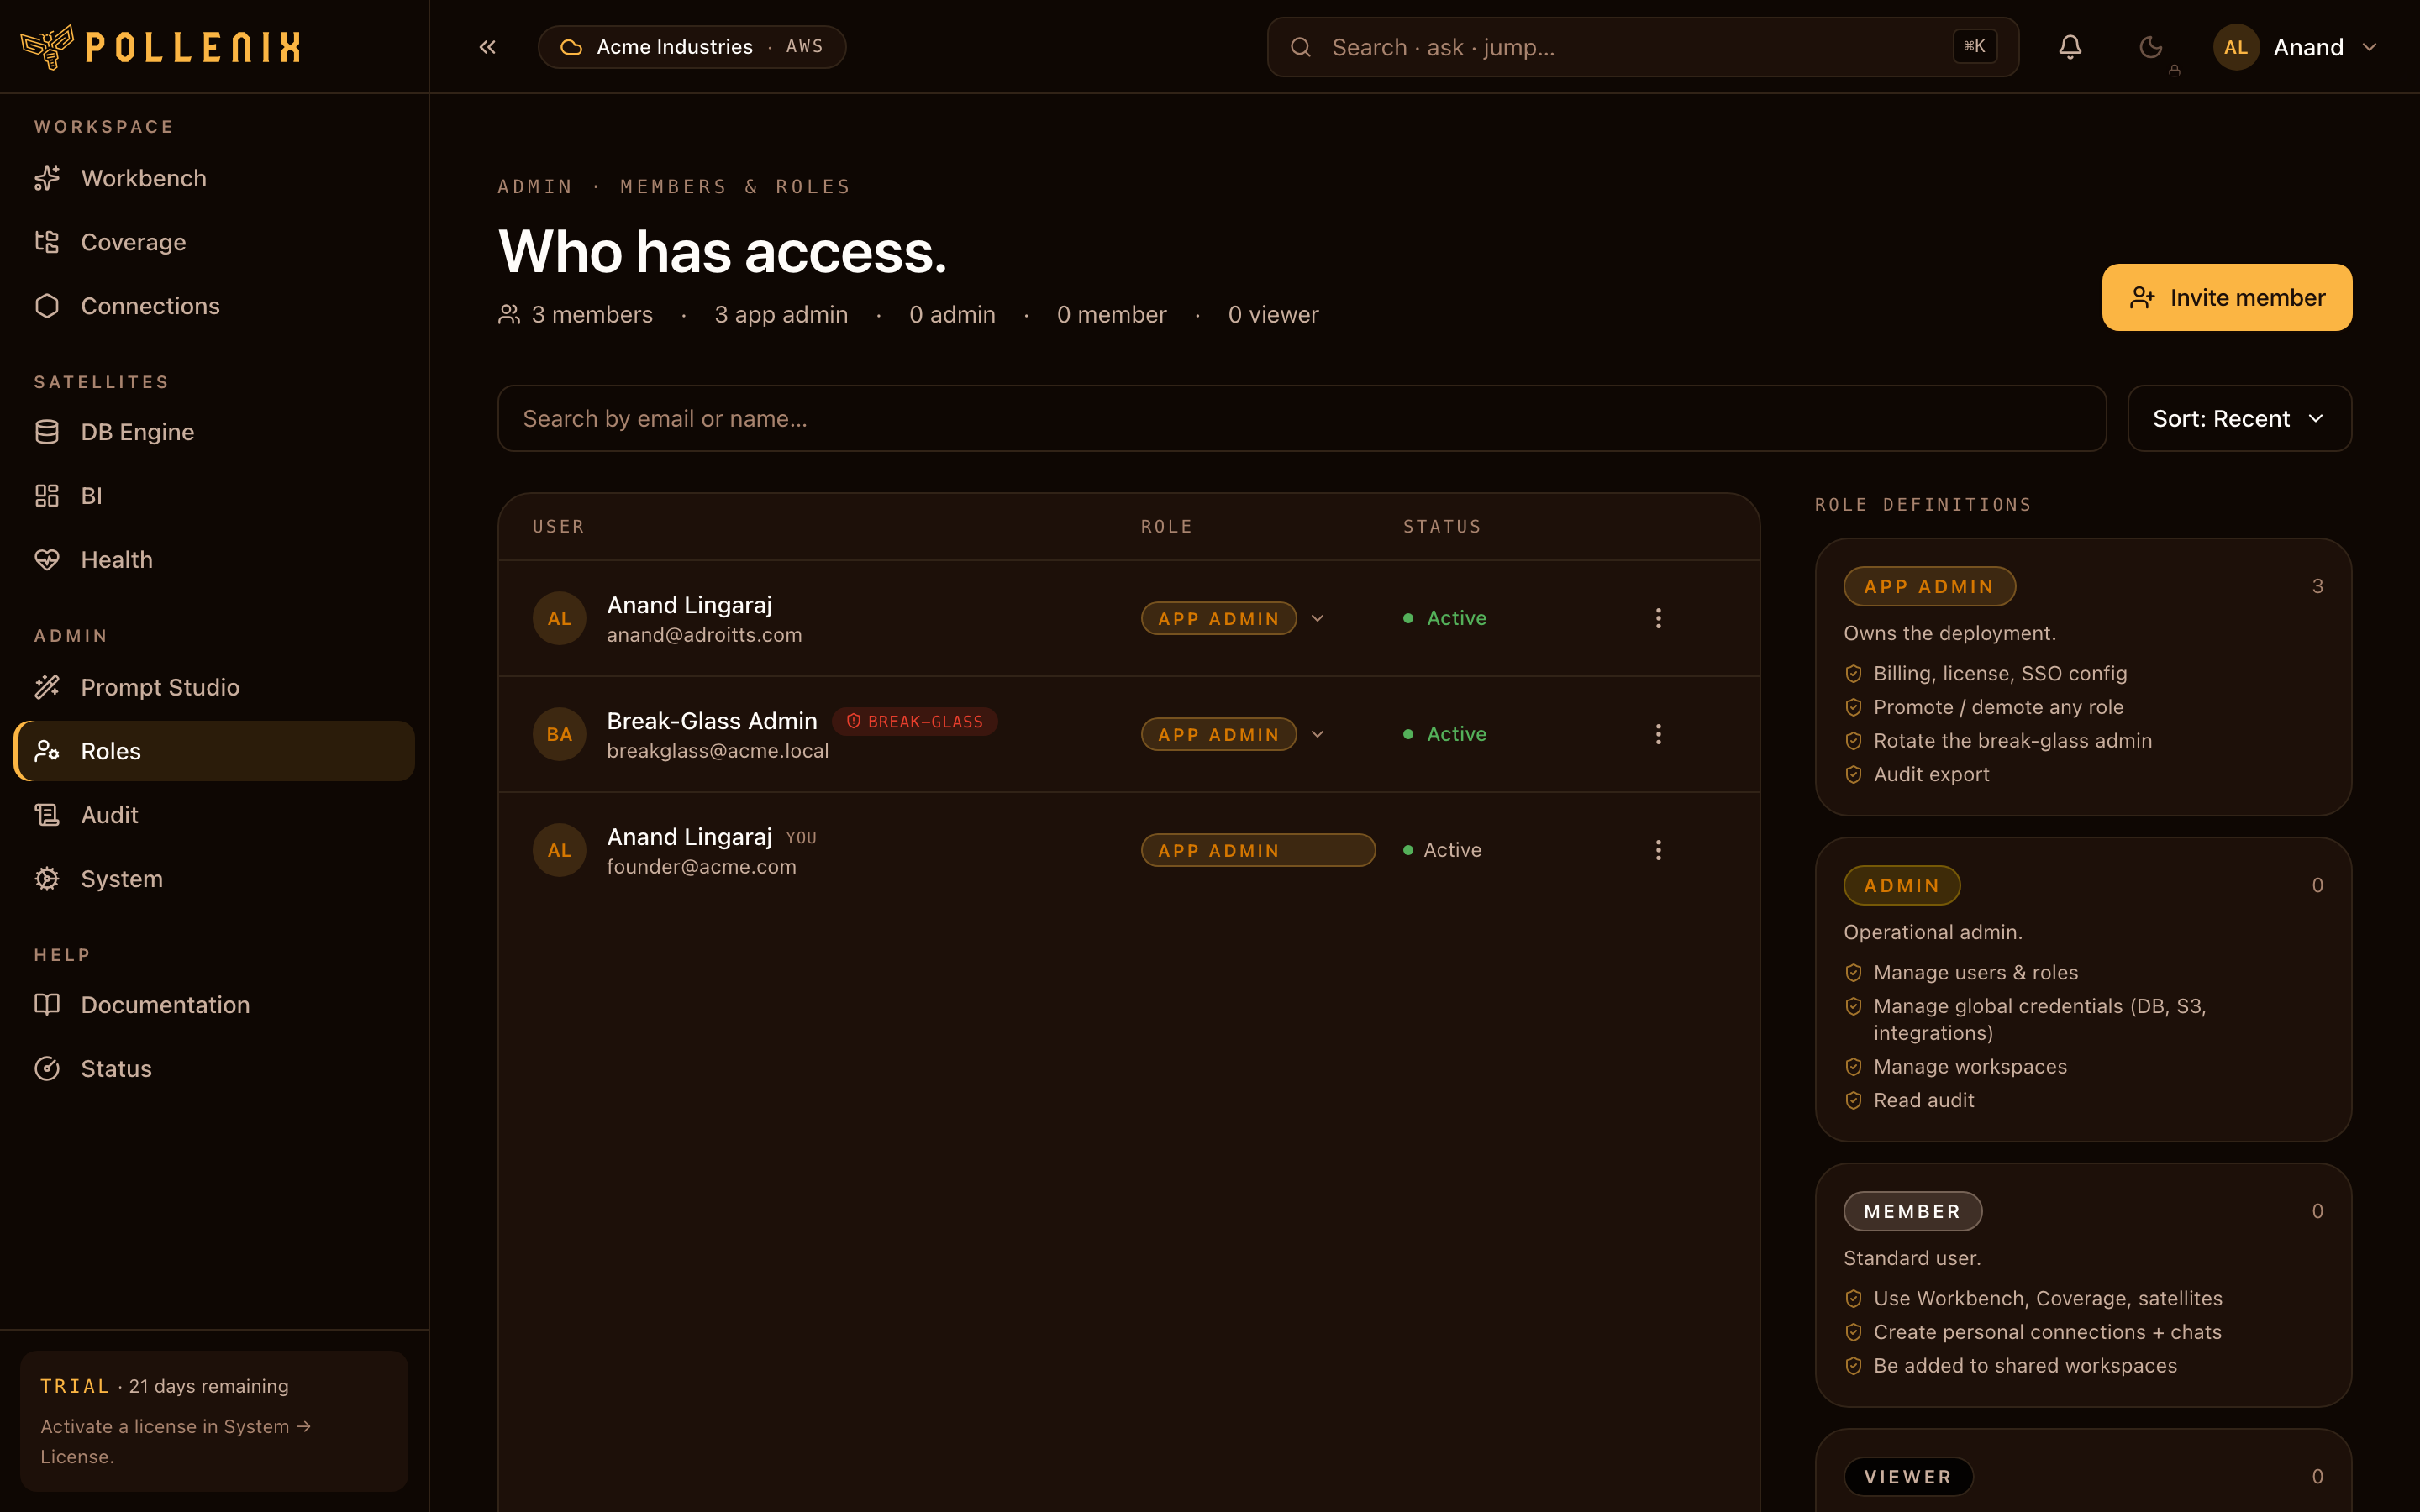Click into Search by email or name field
The height and width of the screenshot is (1512, 2420).
coord(1301,418)
